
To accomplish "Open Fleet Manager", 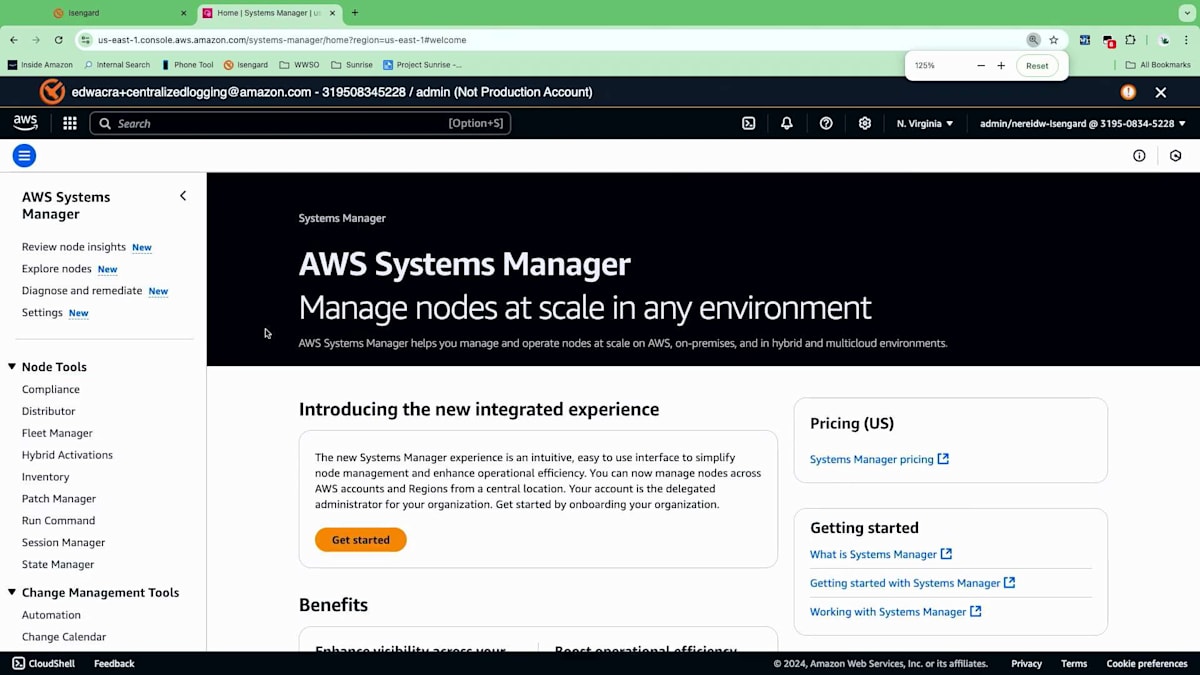I will [x=57, y=433].
